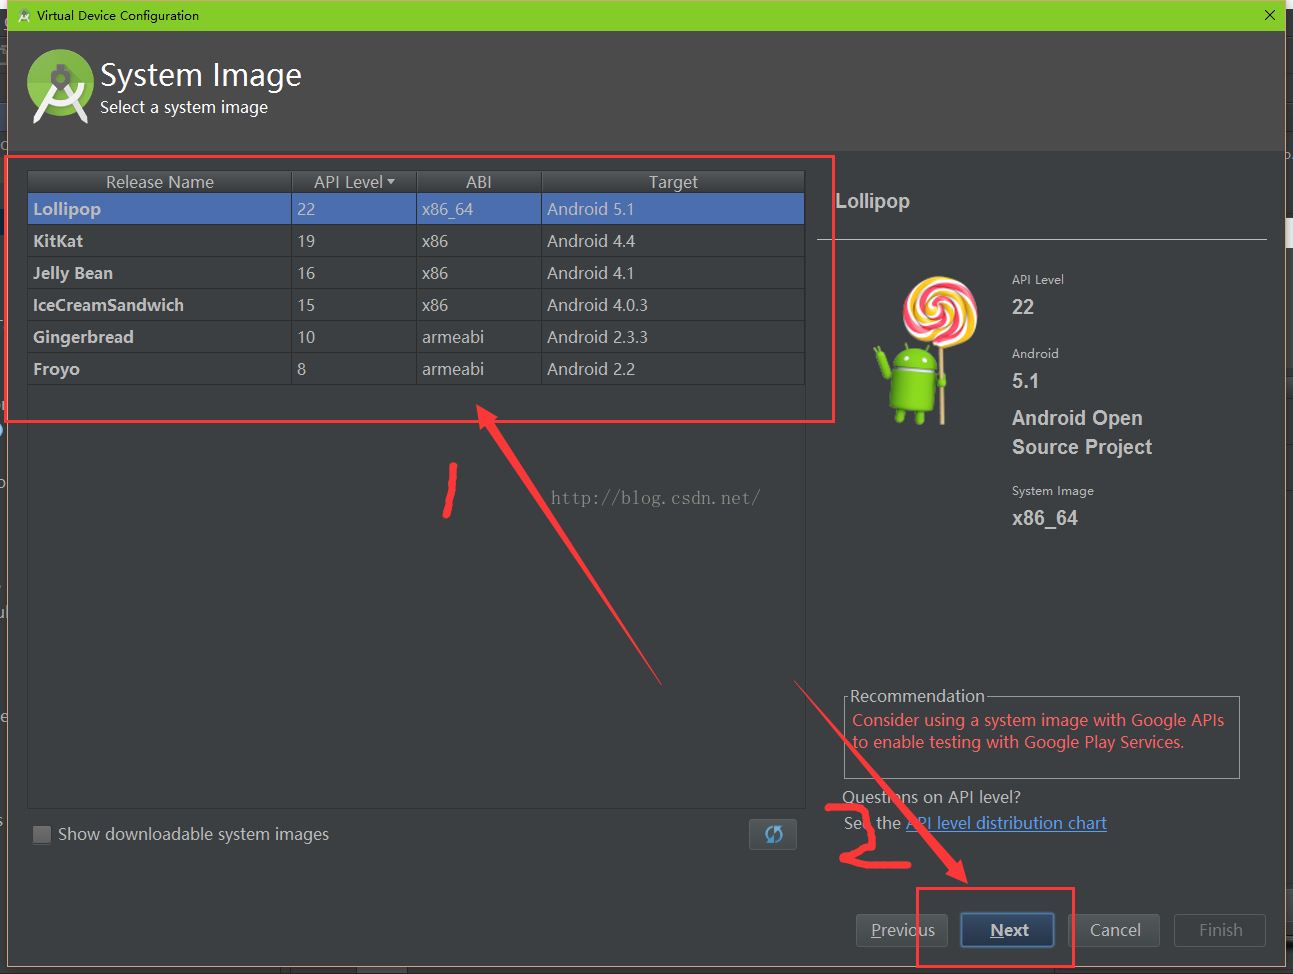Viewport: 1293px width, 974px height.
Task: Click the Lollipop heading in details panel
Action: 872,201
